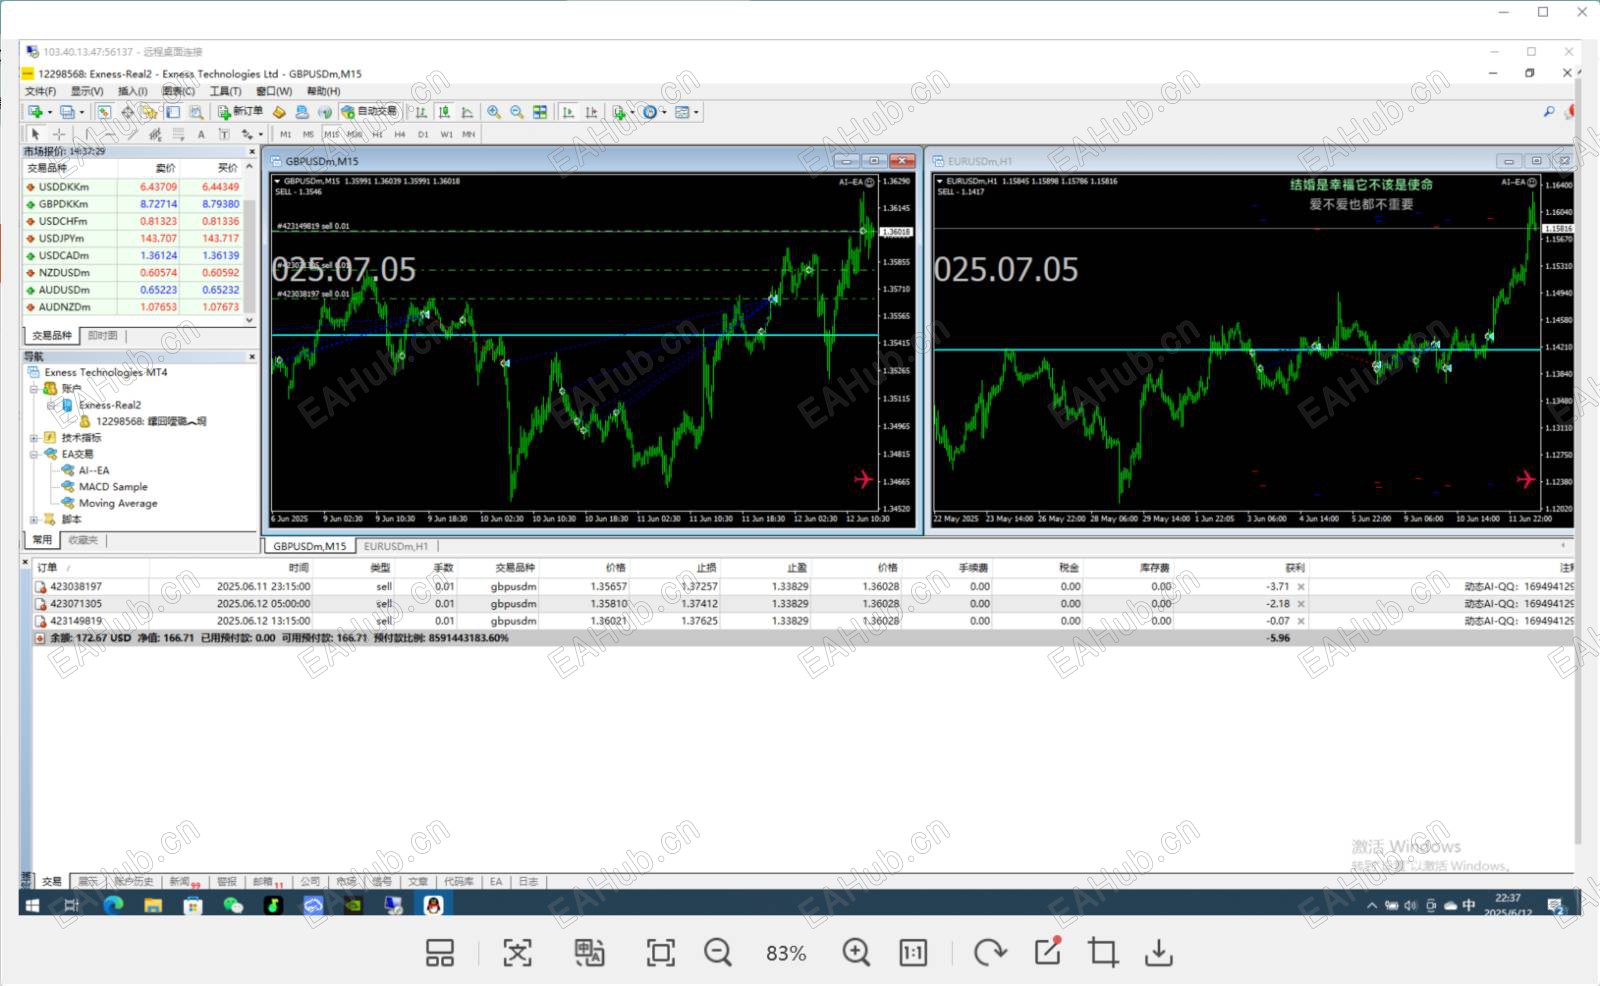
Task: Toggle the Terminal panel icon
Action: point(173,112)
